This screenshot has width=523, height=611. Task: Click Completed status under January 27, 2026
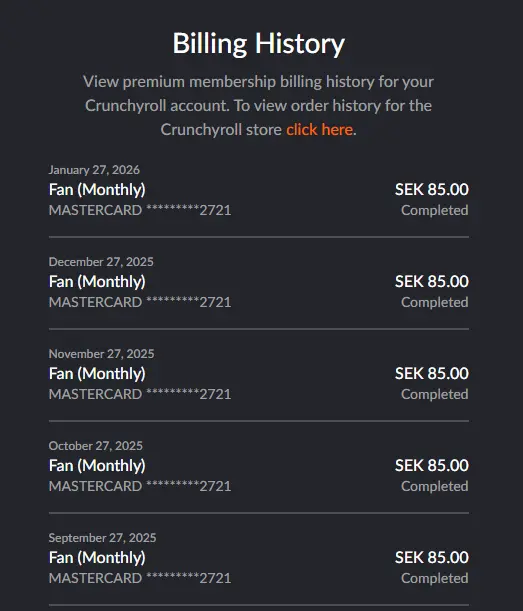coord(435,210)
